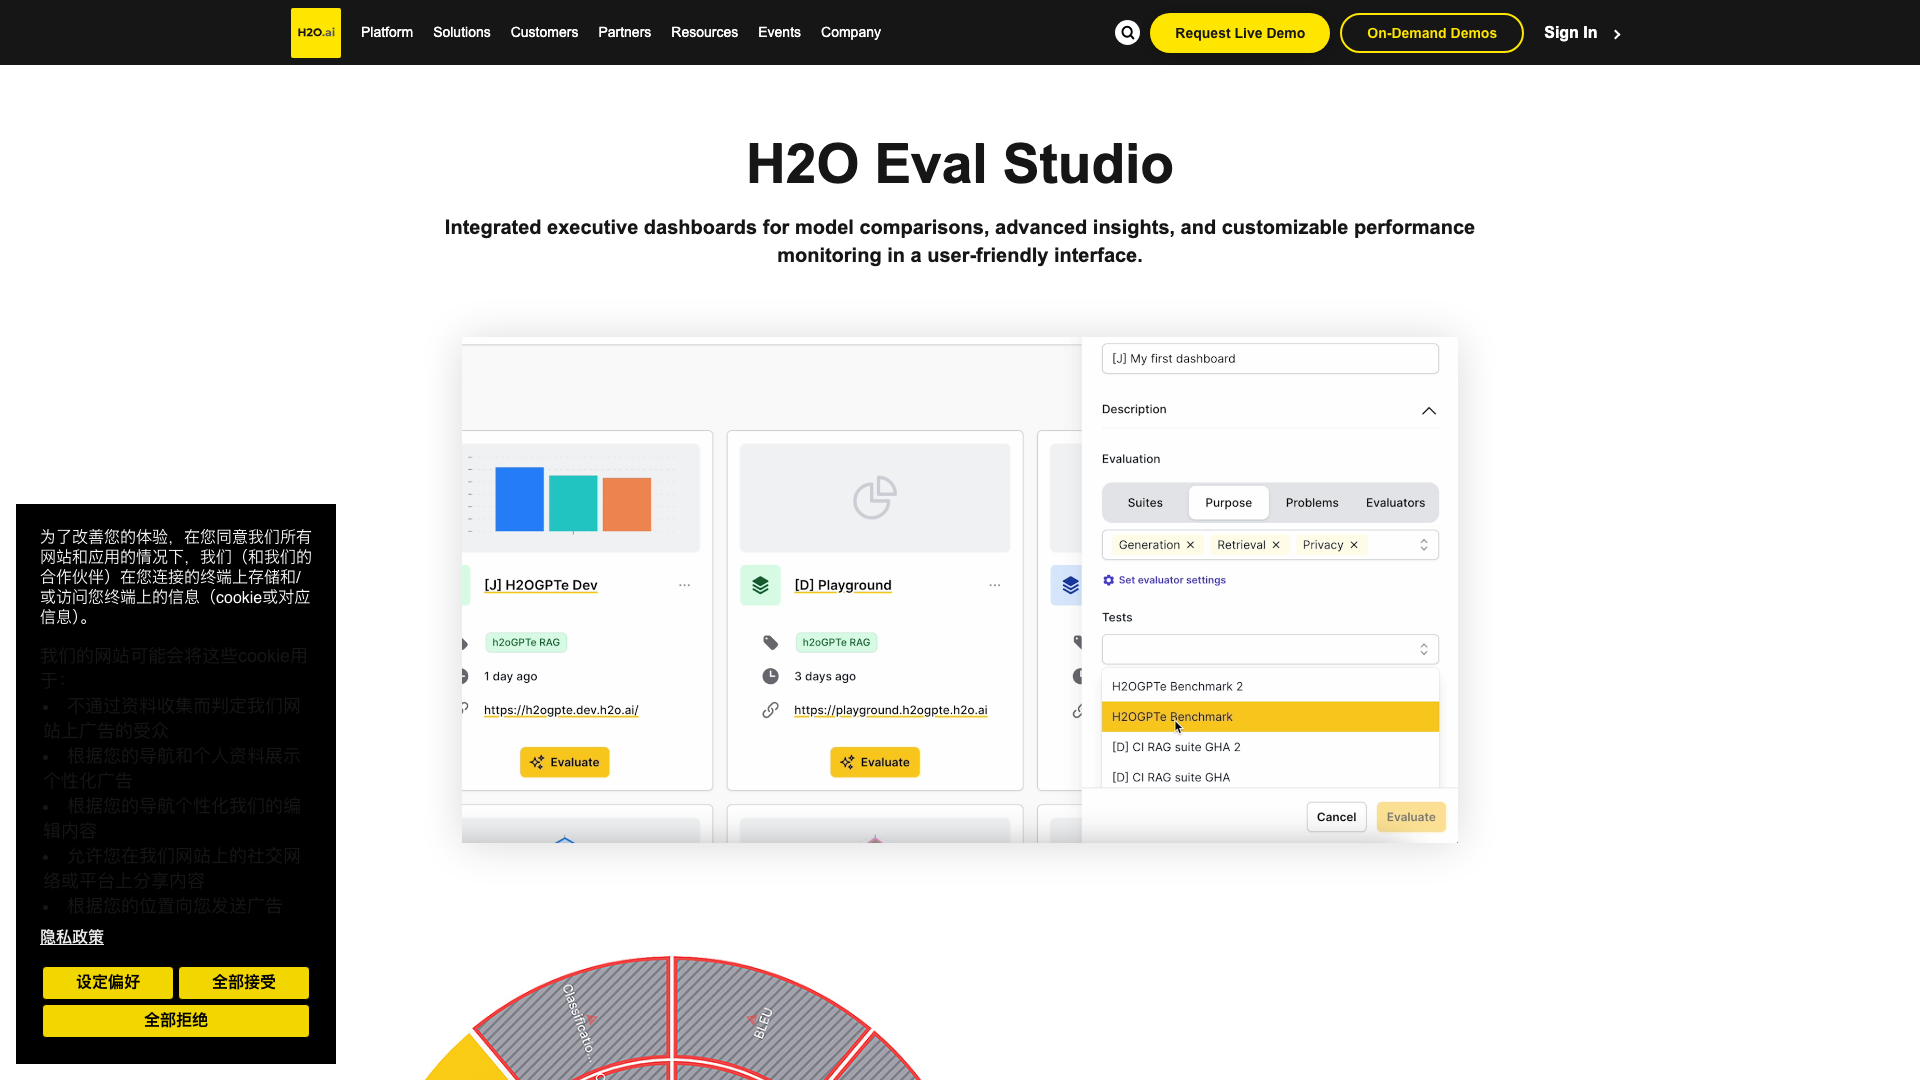The width and height of the screenshot is (1920, 1080).
Task: Click Evaluate on H2OGPTe Dev card
Action: tap(565, 762)
